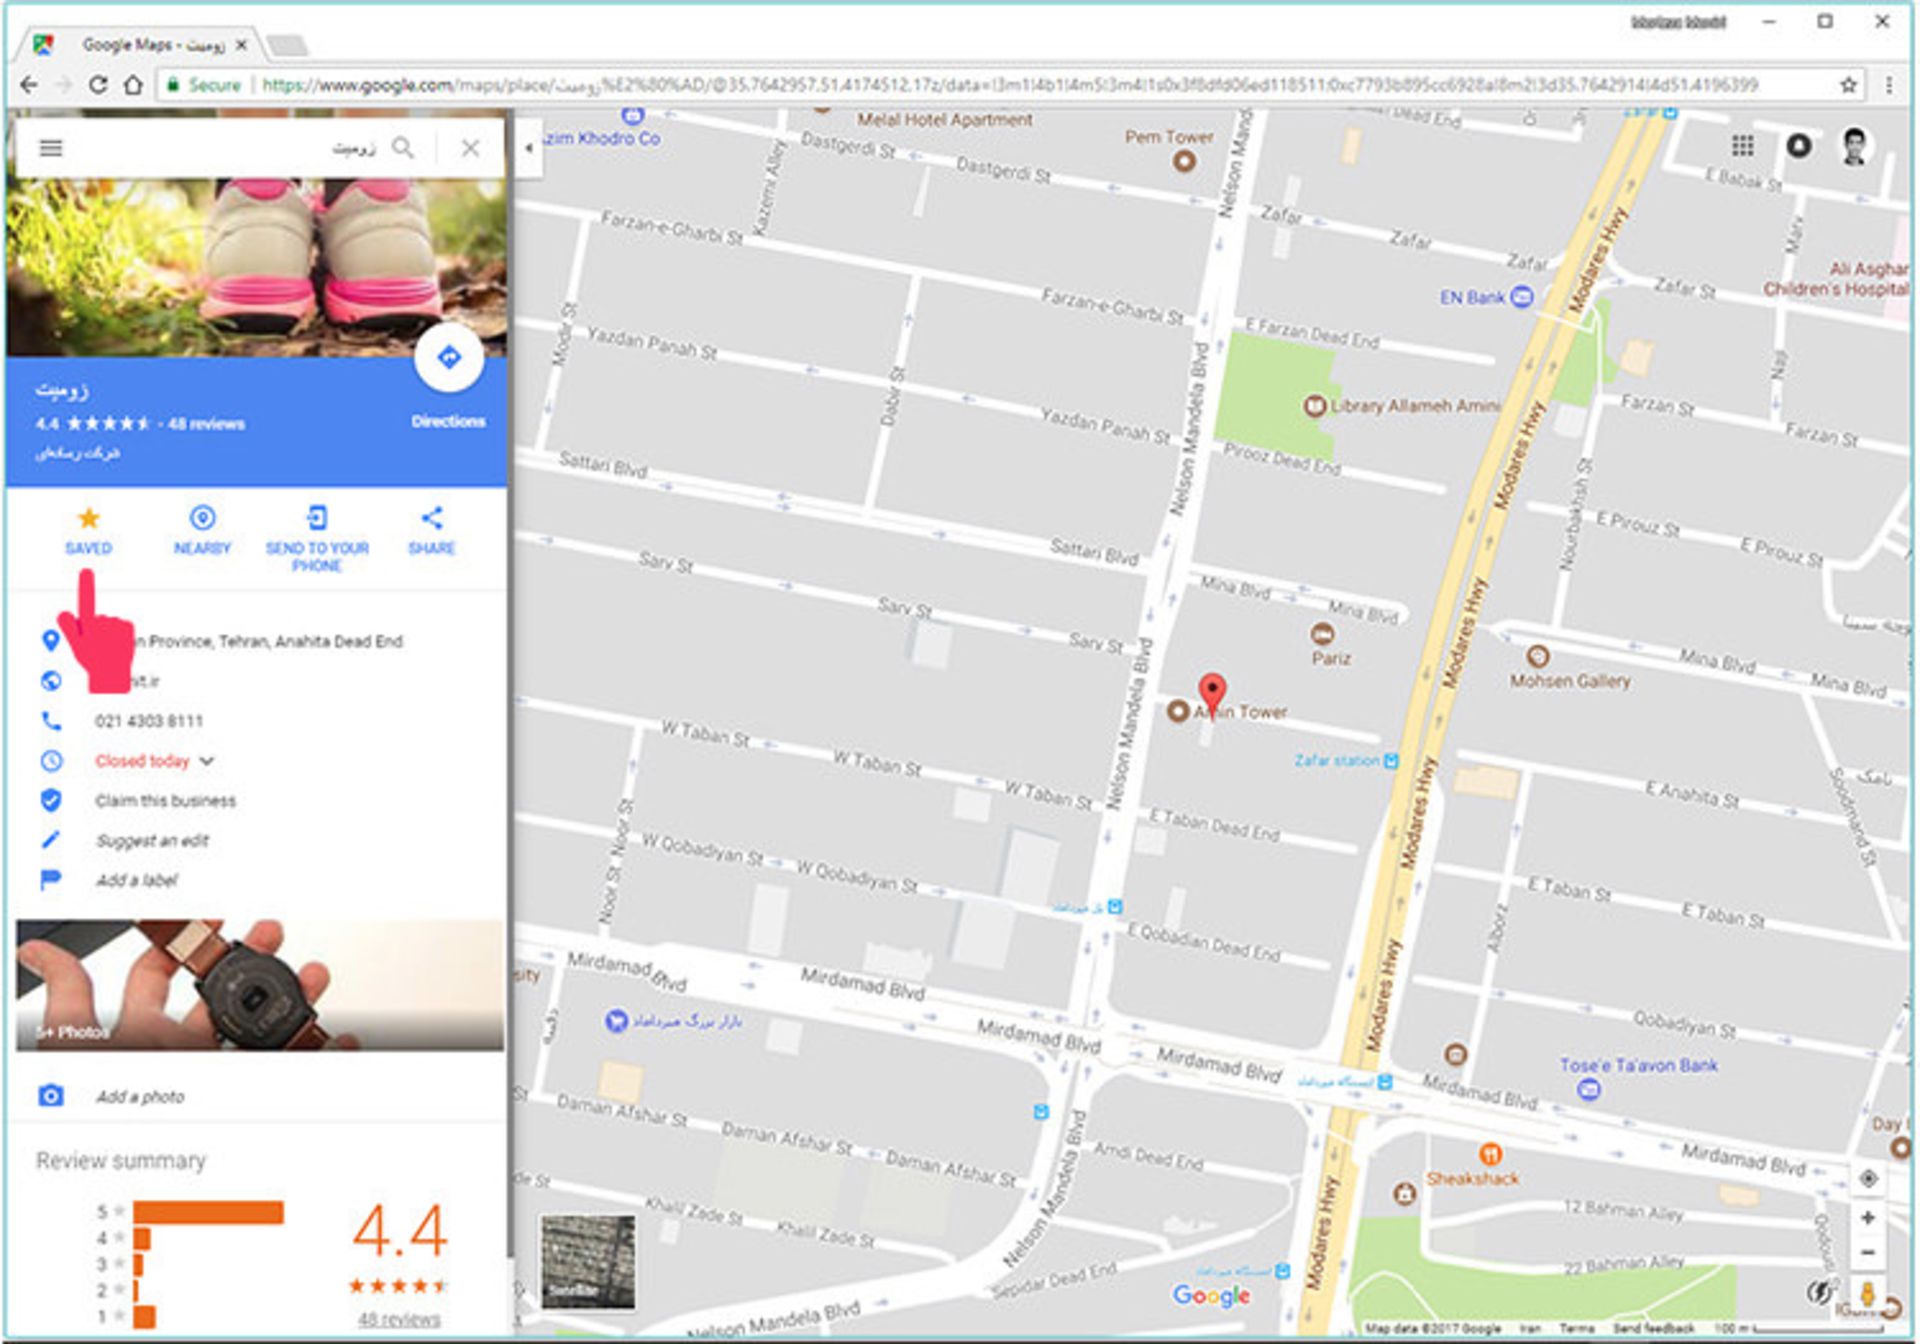
Task: Open Google notifications bell
Action: [1799, 146]
